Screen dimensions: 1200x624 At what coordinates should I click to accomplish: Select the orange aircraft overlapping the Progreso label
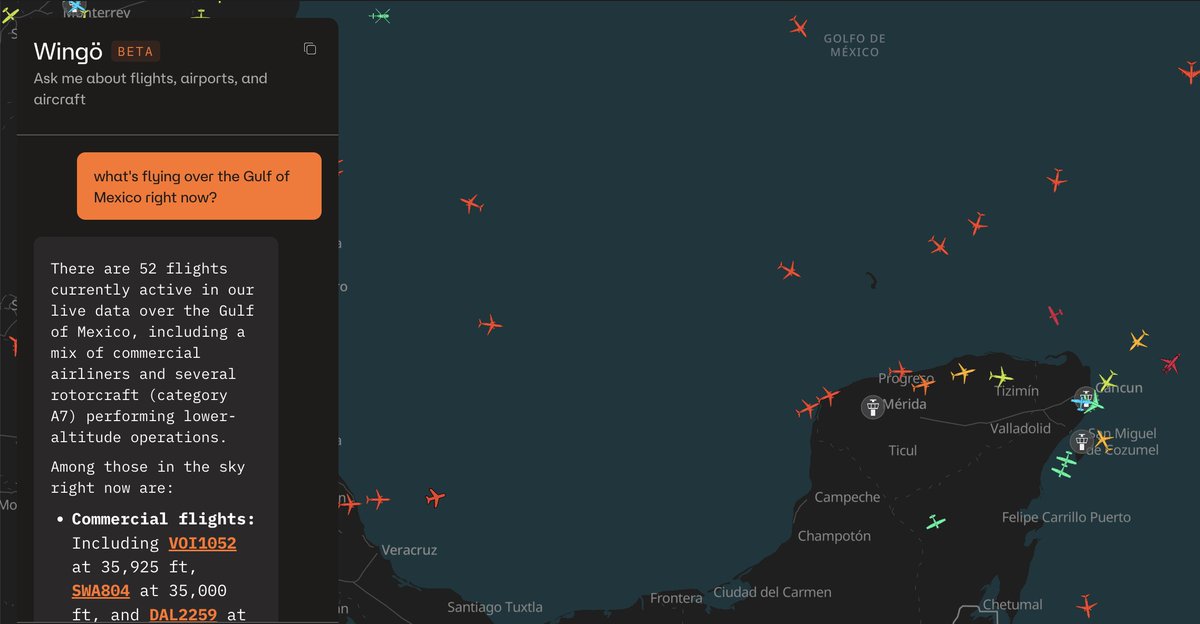click(923, 384)
